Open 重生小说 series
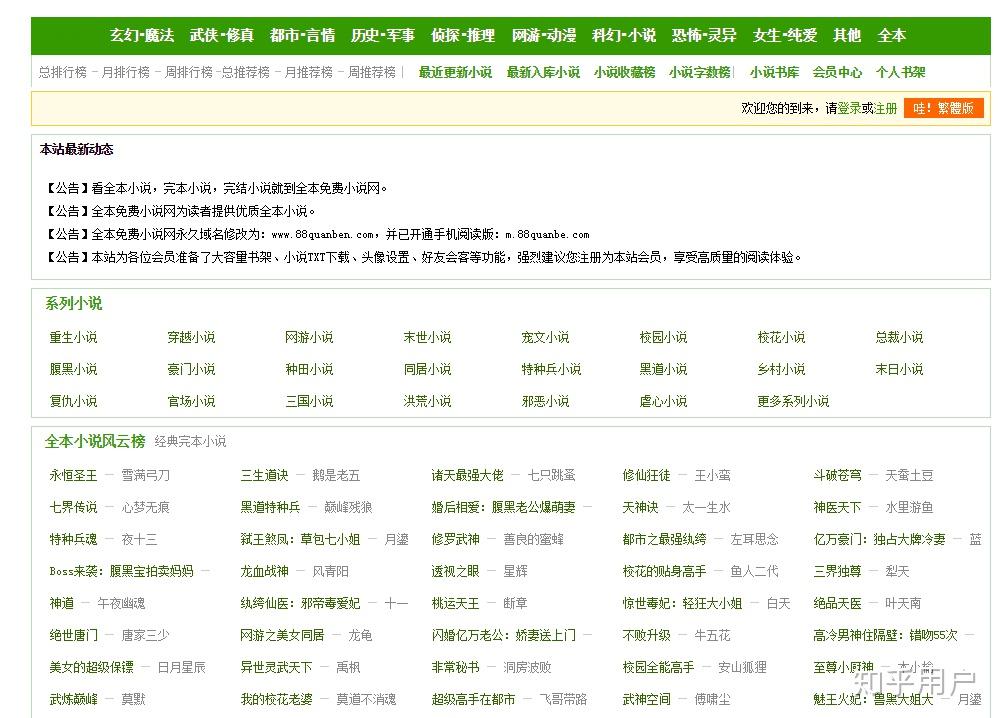 73,337
